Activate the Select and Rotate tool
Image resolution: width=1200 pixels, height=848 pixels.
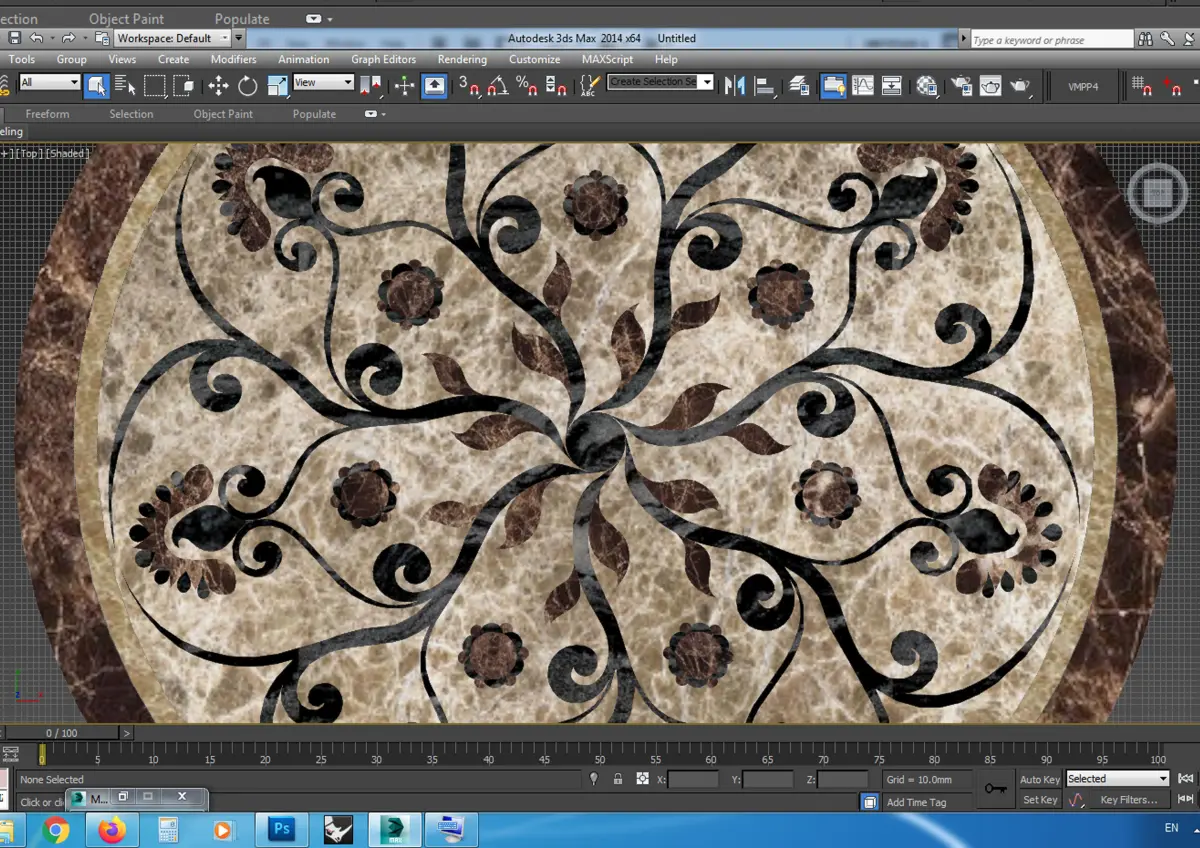pos(247,86)
